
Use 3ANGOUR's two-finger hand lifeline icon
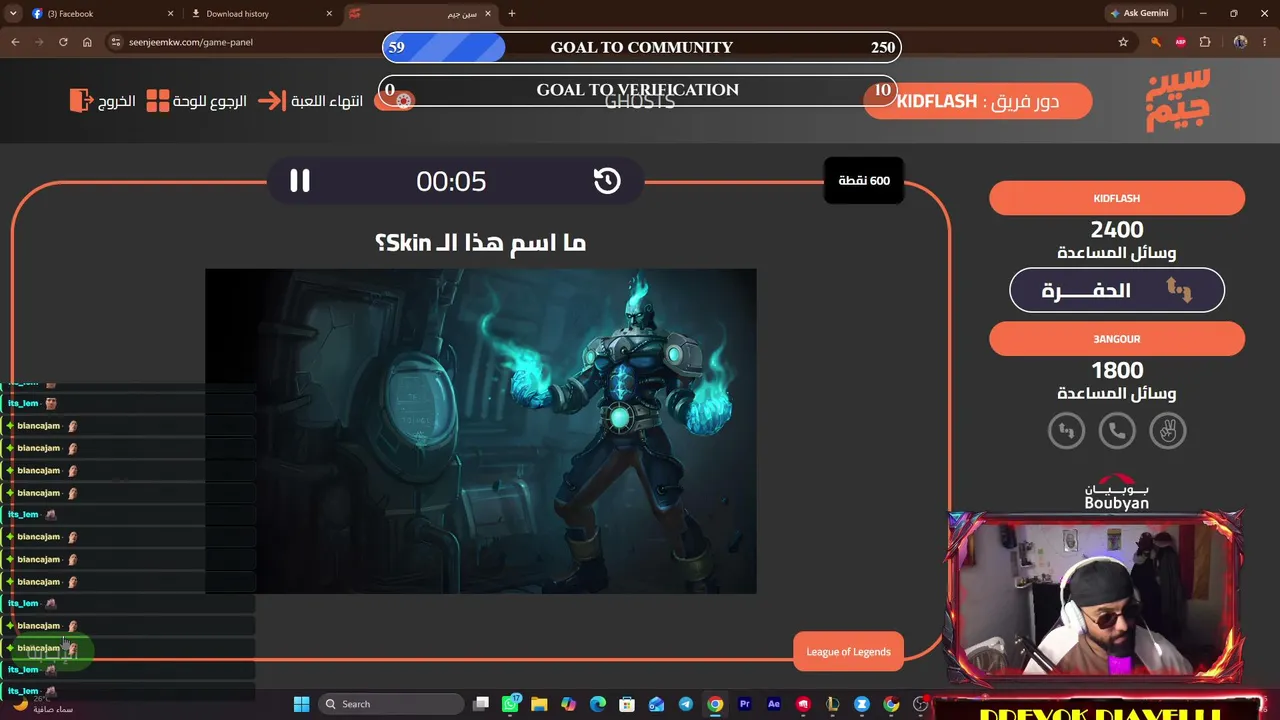point(1168,431)
